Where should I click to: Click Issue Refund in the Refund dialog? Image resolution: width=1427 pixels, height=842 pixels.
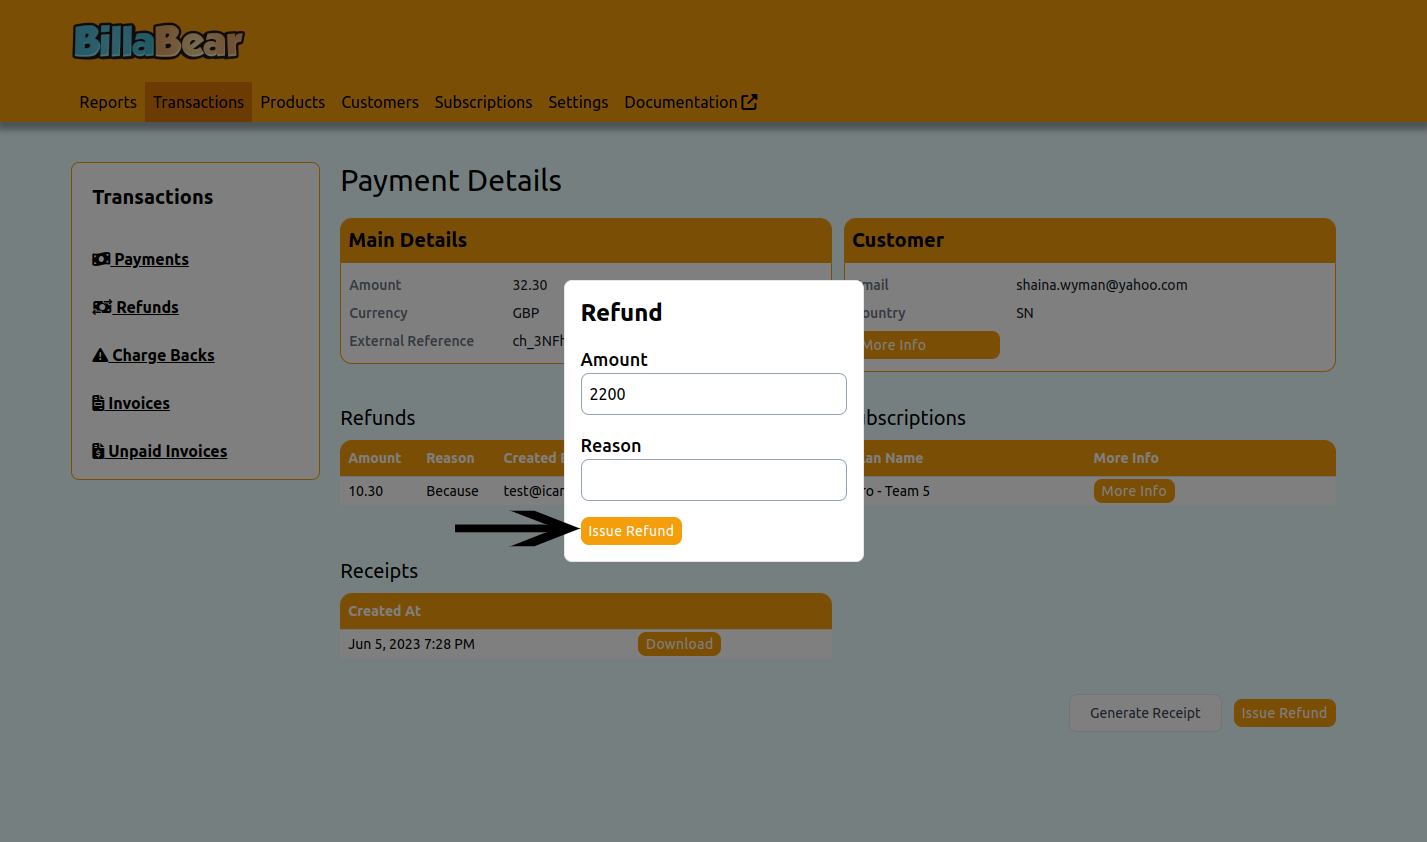(x=631, y=531)
